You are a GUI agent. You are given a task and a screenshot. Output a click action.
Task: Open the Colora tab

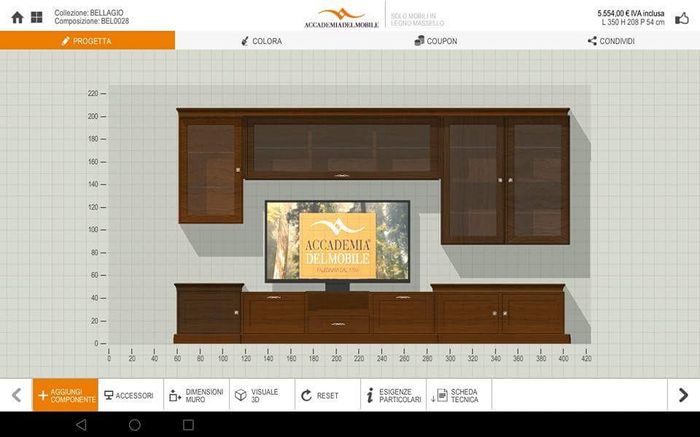[x=262, y=41]
